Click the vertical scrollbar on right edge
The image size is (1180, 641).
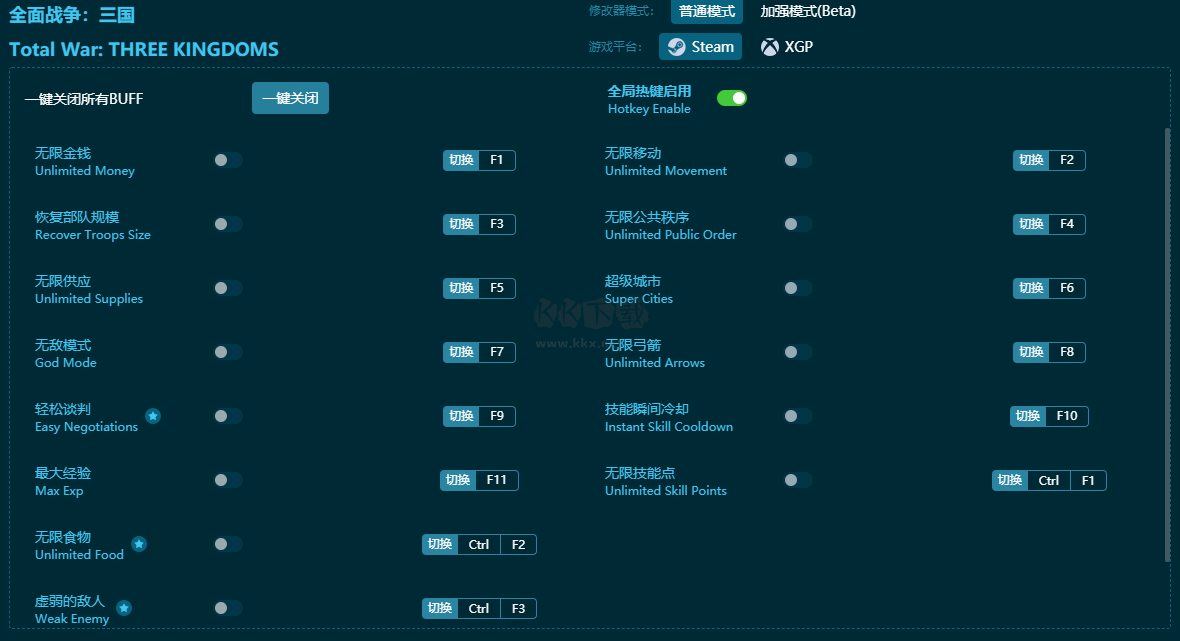point(1167,345)
